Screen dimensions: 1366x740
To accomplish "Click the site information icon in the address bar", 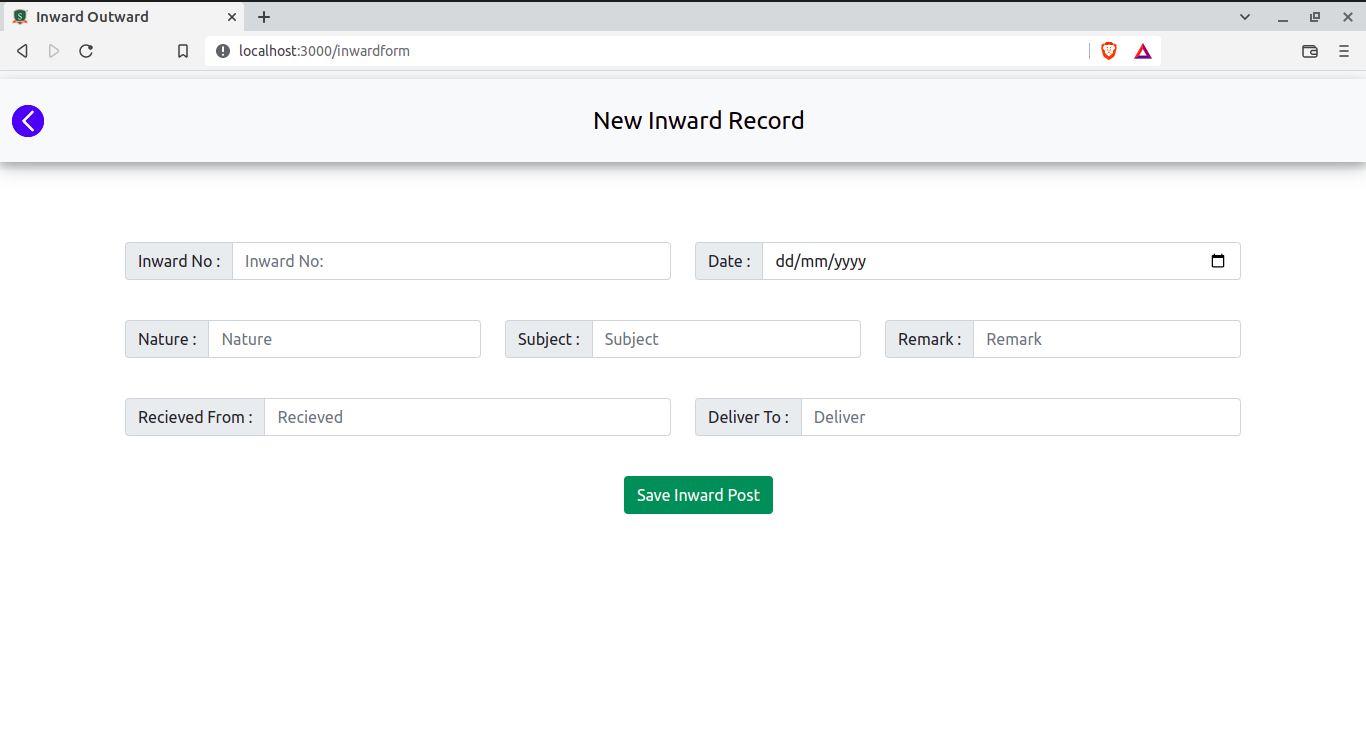I will pos(221,50).
